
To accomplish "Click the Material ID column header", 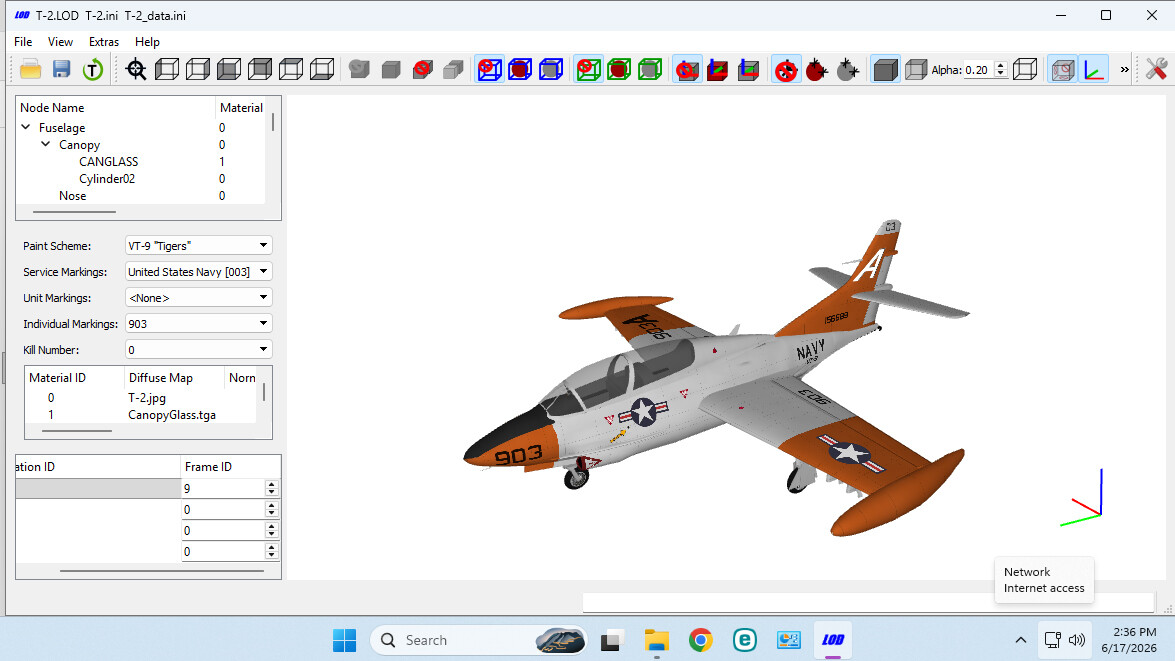I will [74, 378].
